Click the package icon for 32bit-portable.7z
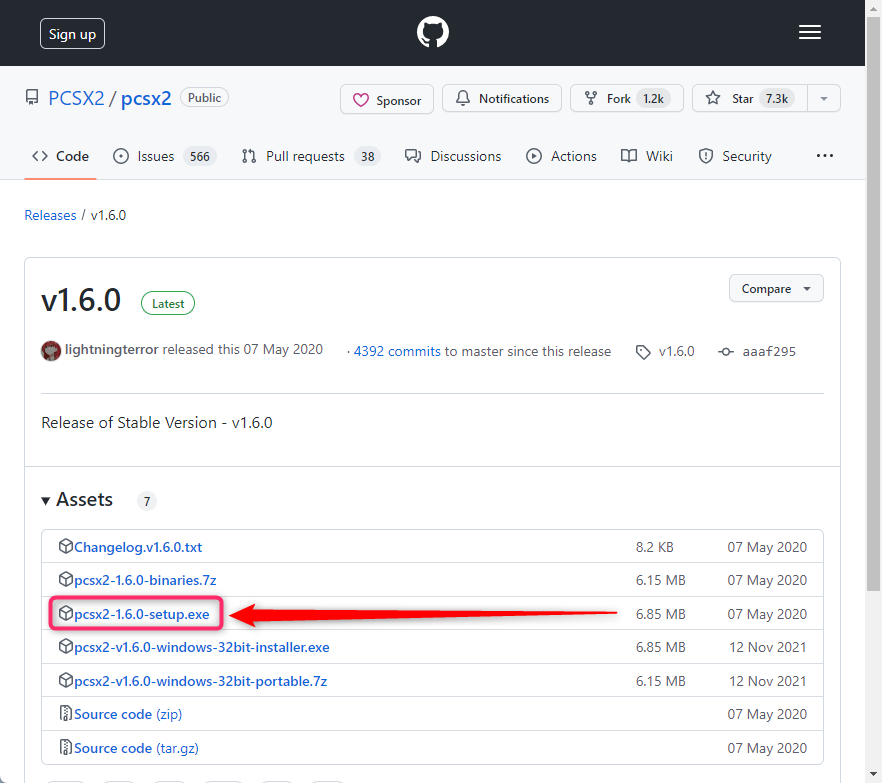 66,680
